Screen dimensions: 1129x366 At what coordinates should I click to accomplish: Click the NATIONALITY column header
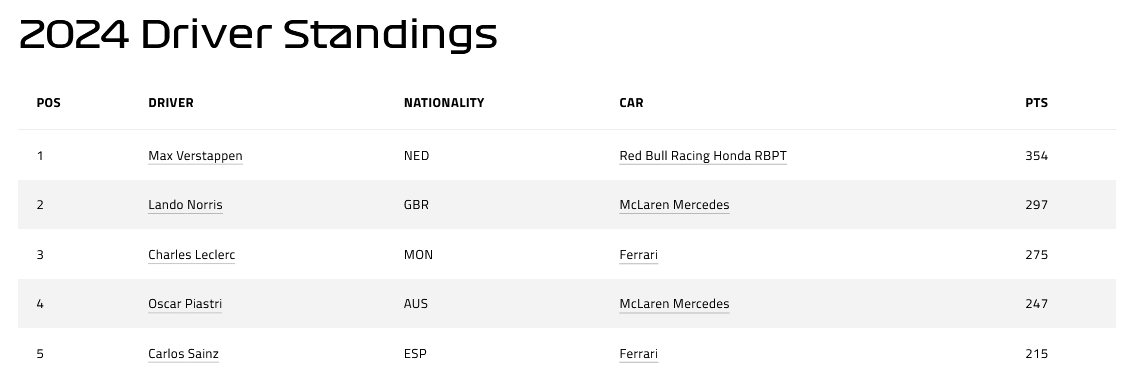click(444, 103)
